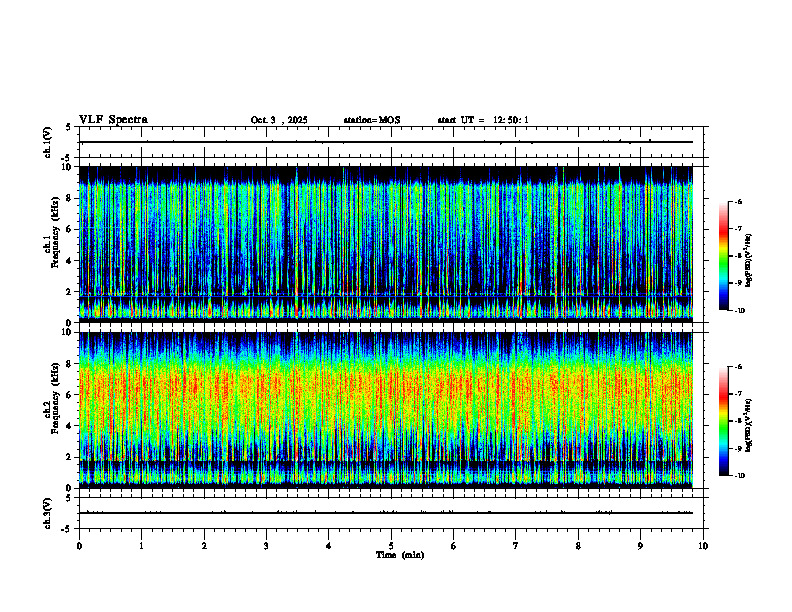792x612 pixels.
Task: Click inside the ch.2 spectrogram panel
Action: click(386, 410)
